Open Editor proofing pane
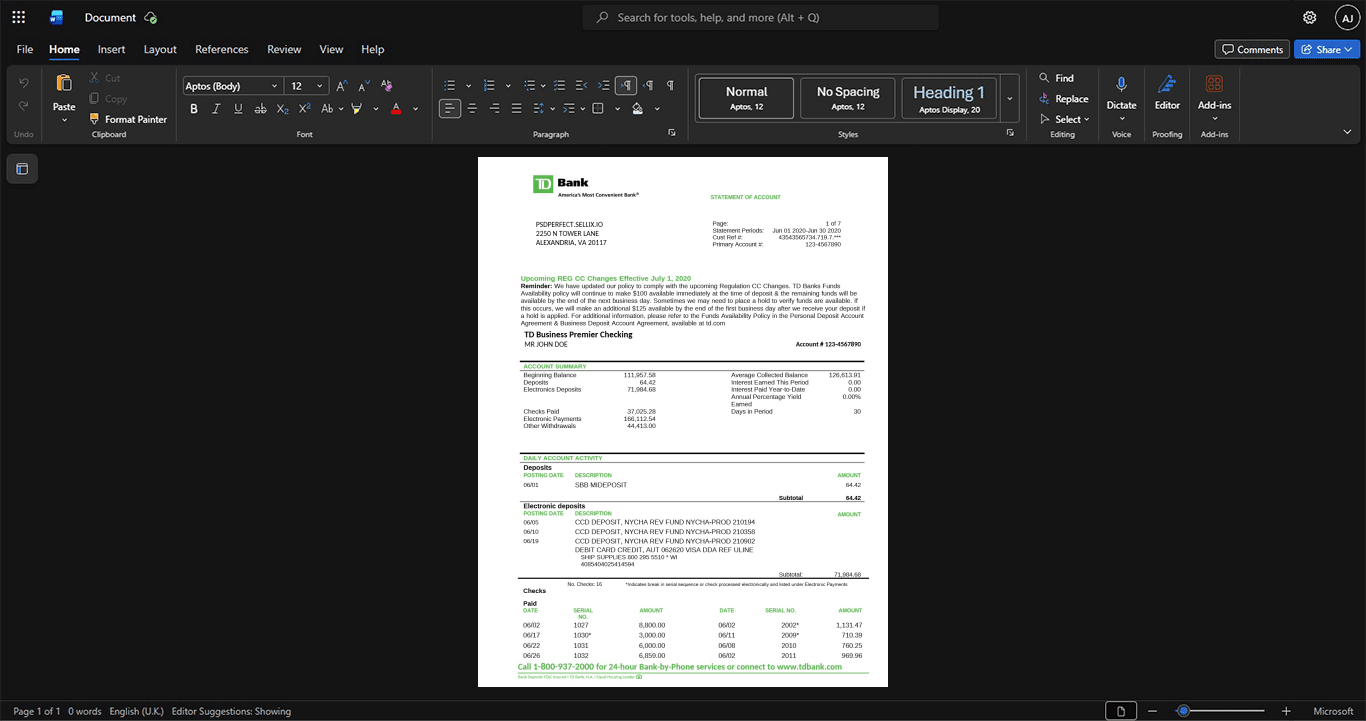This screenshot has width=1366, height=721. click(x=1167, y=93)
